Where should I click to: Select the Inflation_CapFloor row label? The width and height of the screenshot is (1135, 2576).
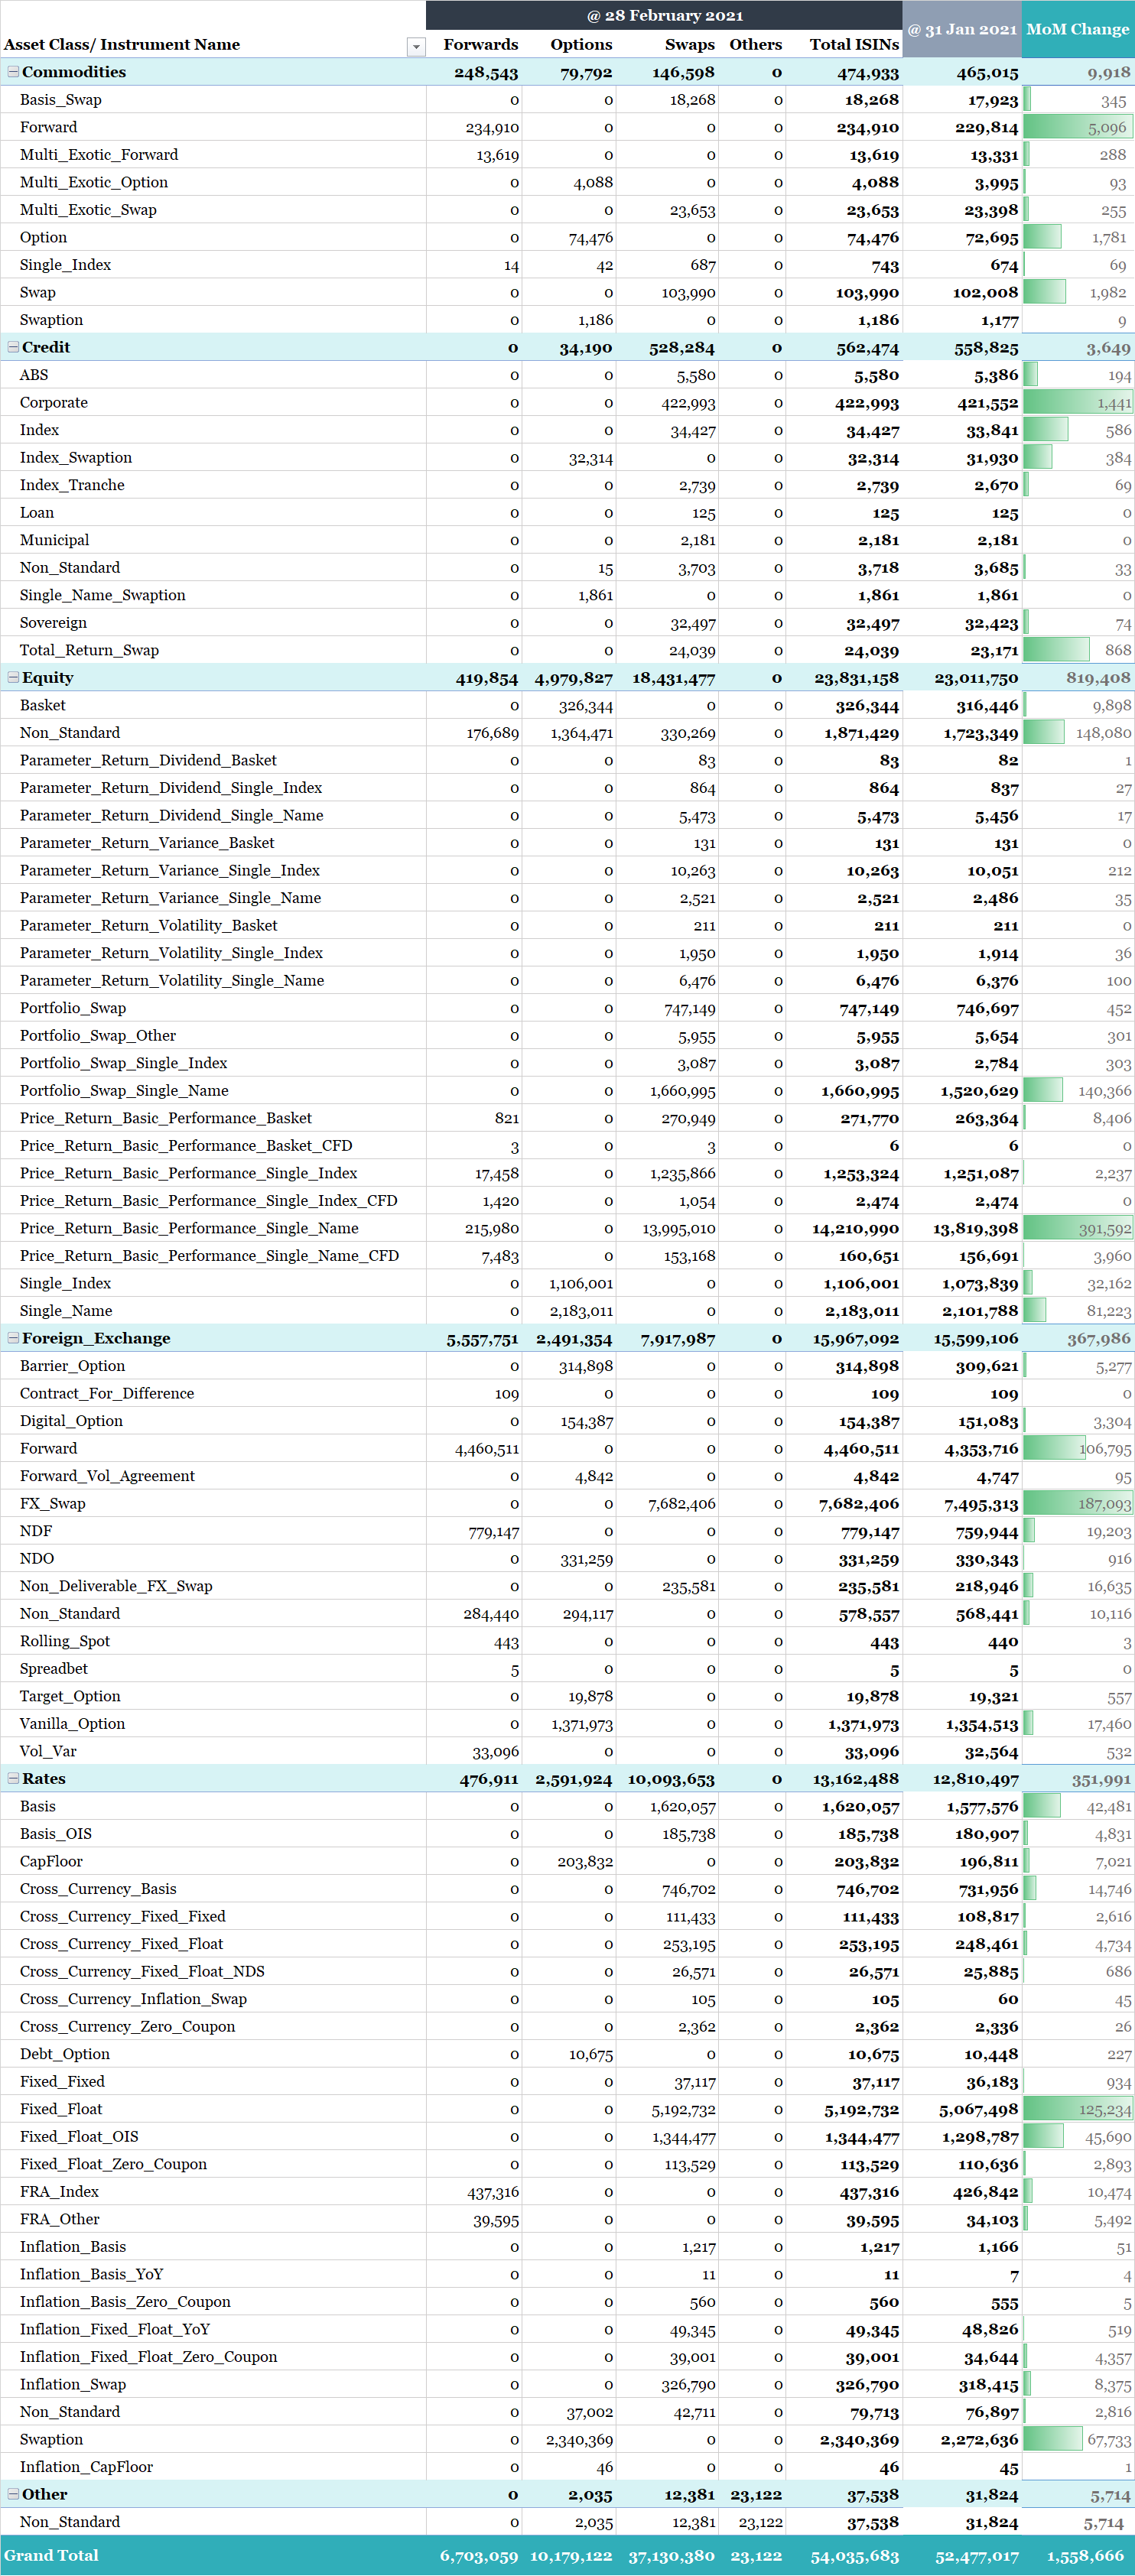coord(86,2467)
